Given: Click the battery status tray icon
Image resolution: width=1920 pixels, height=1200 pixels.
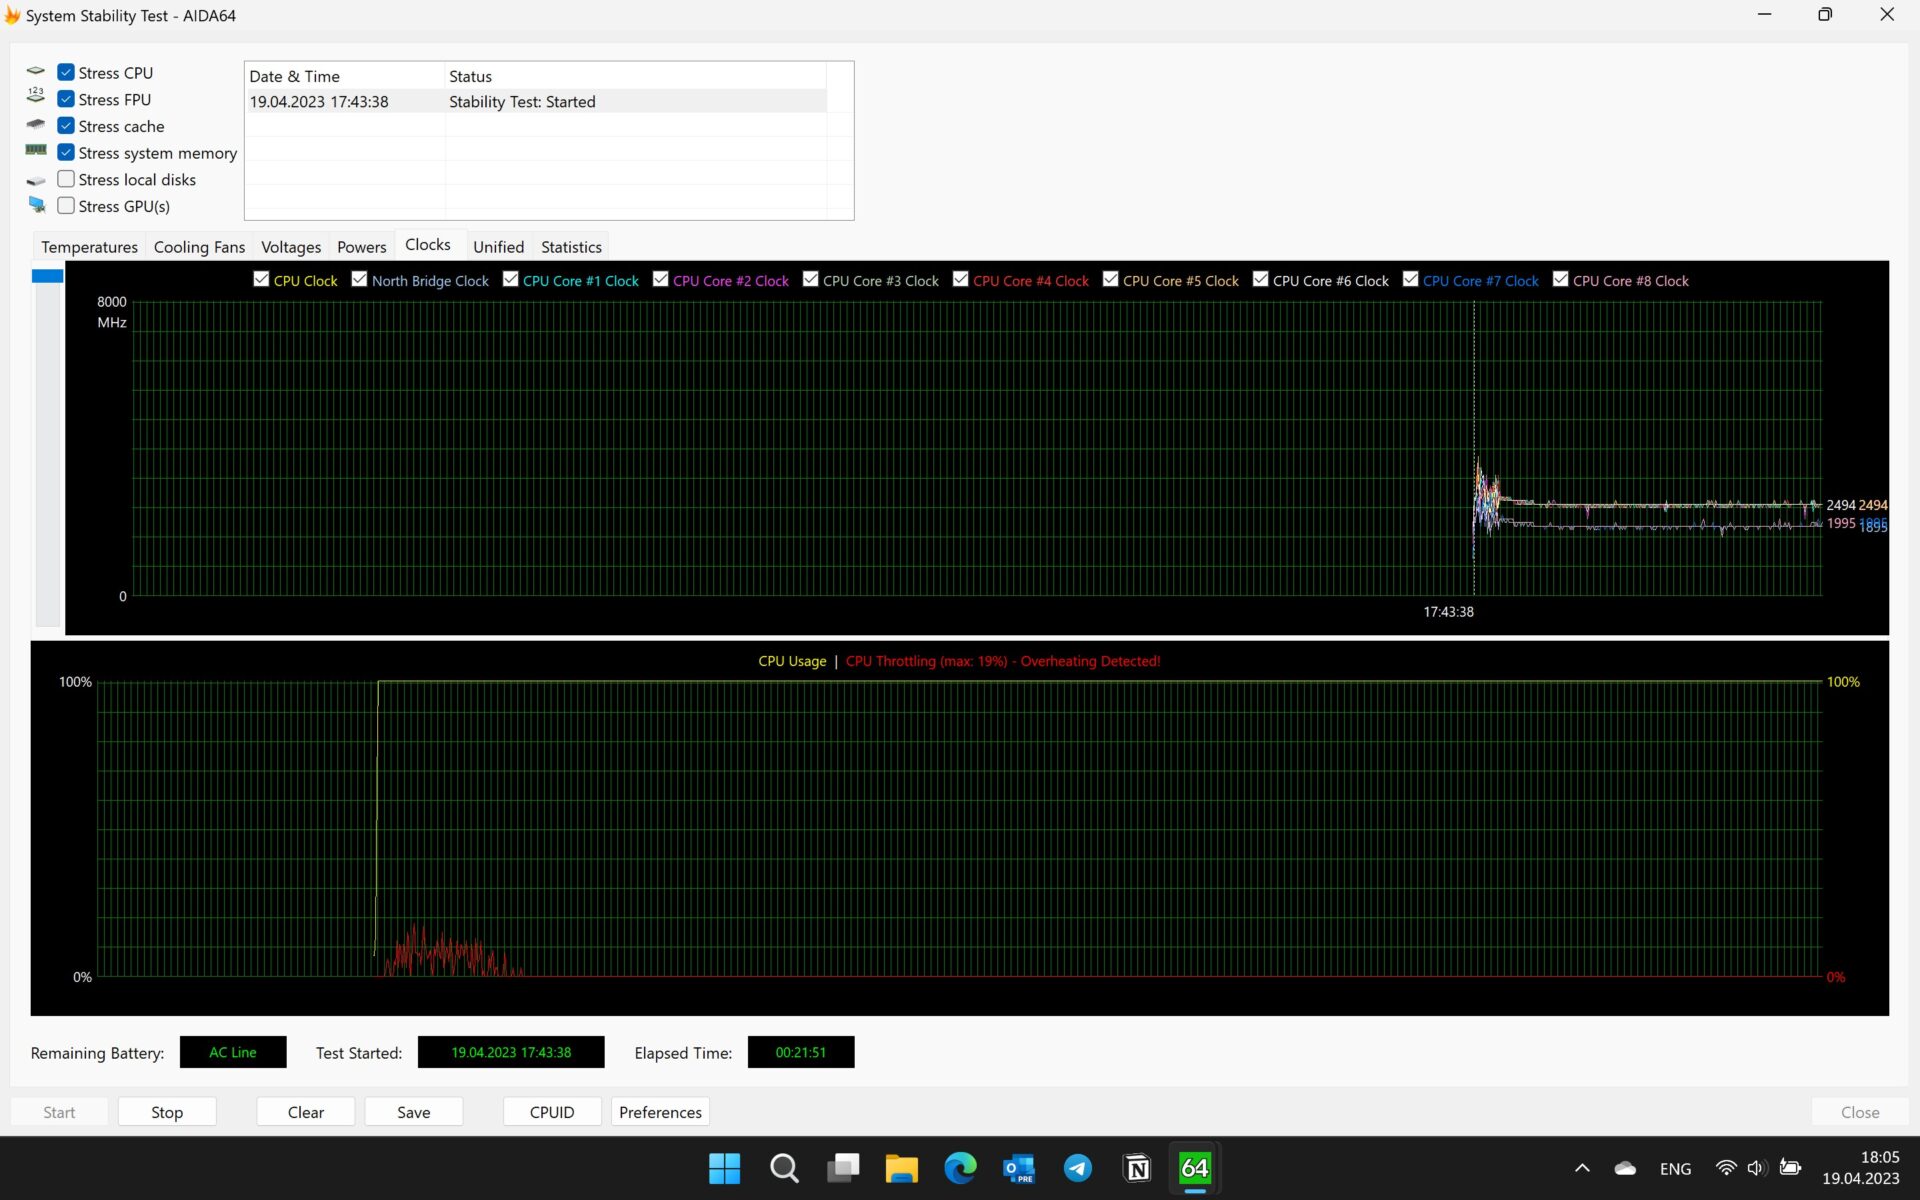Looking at the screenshot, I should [x=1790, y=1168].
